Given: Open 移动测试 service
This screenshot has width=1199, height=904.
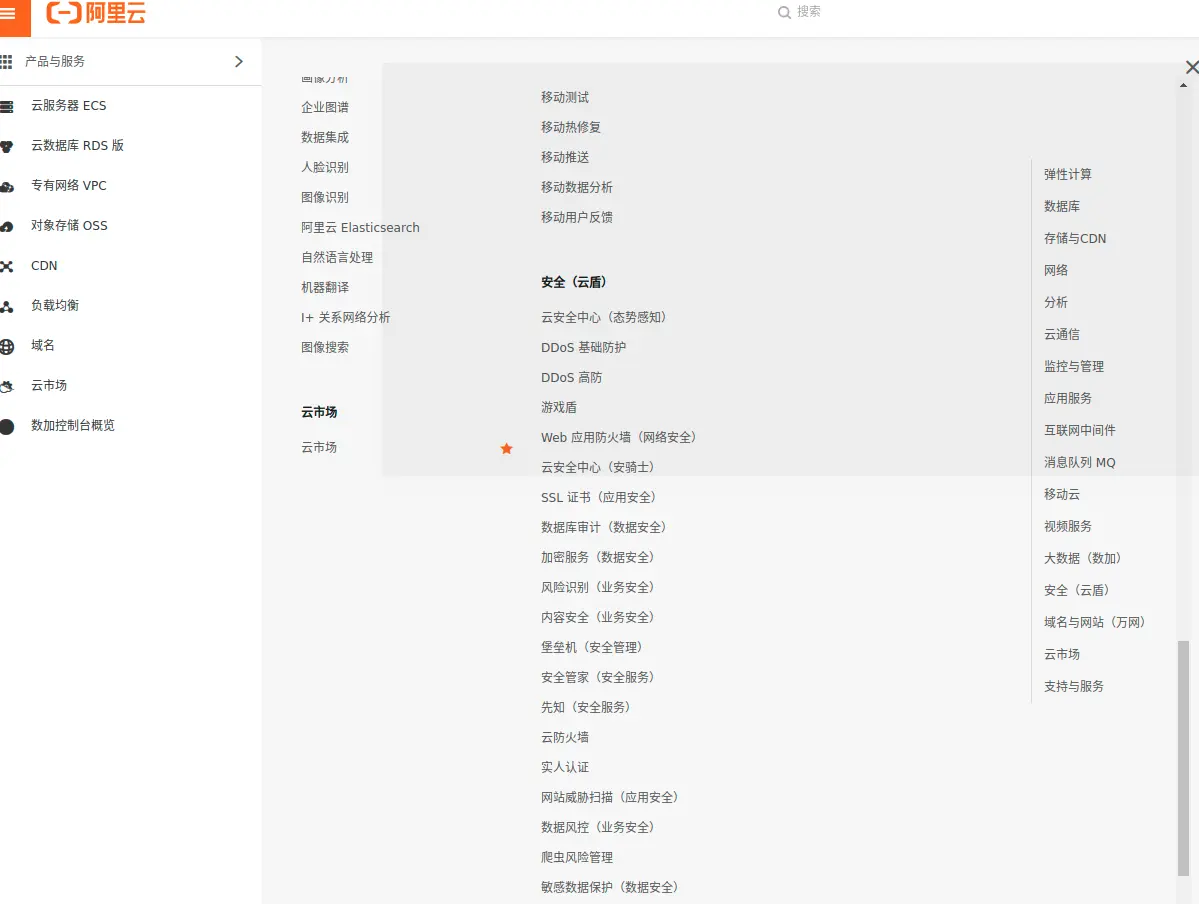Looking at the screenshot, I should [565, 97].
